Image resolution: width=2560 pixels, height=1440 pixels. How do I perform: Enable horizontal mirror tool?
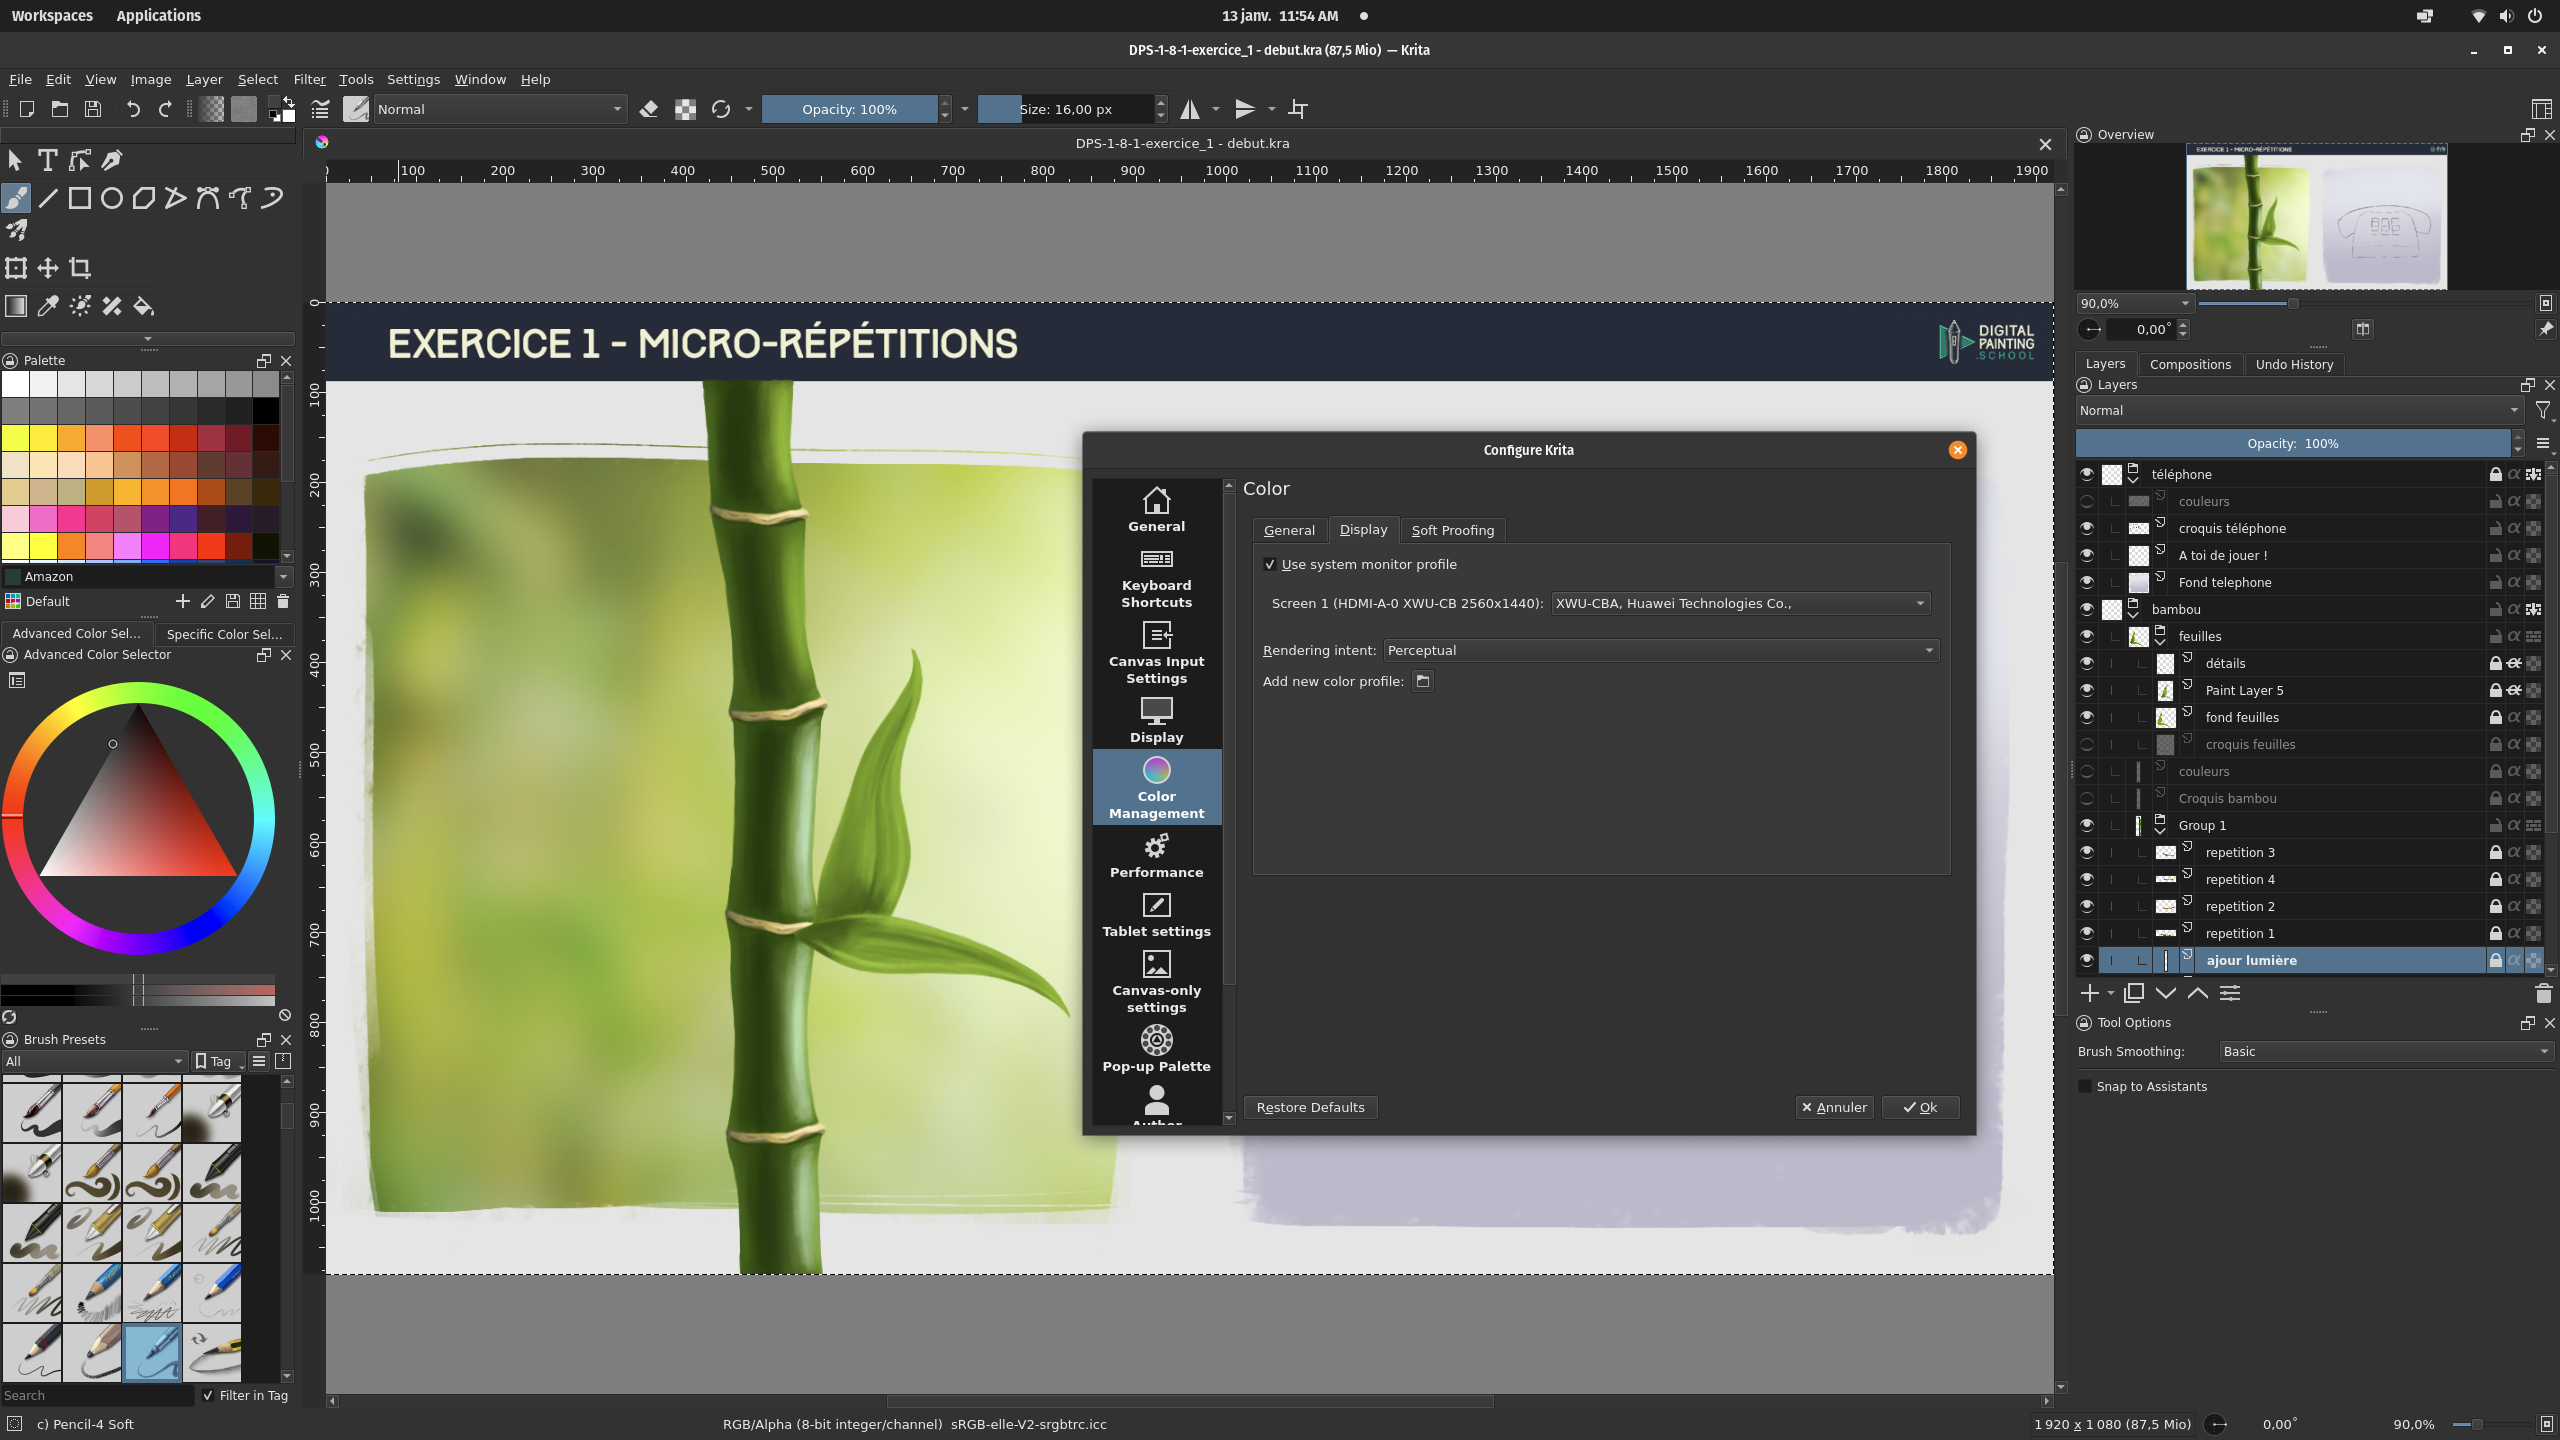point(1190,109)
